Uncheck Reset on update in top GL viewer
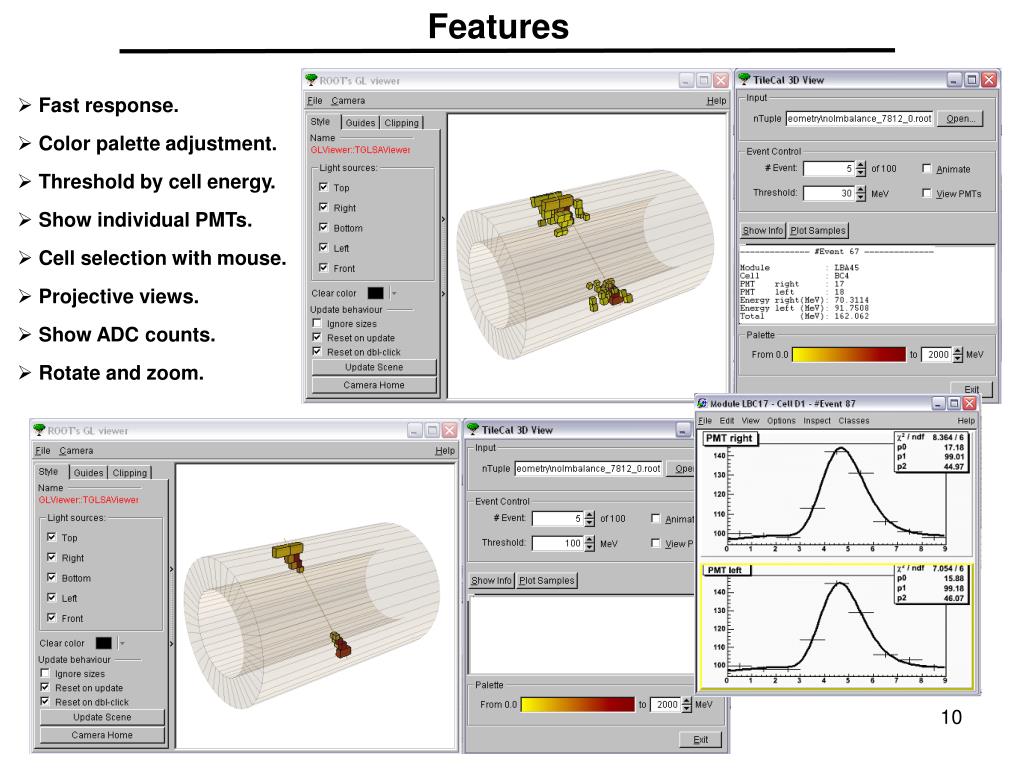The image size is (1024, 768). click(x=317, y=338)
